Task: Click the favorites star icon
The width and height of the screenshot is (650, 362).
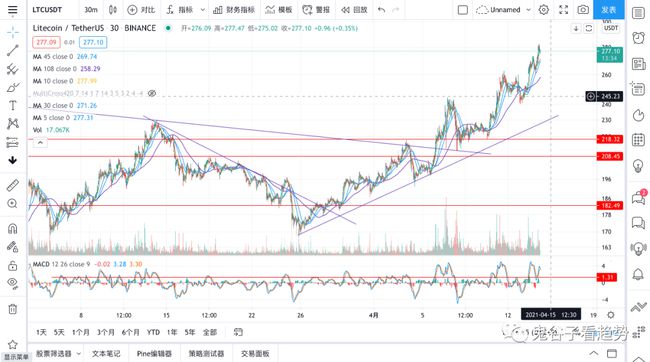Action: [12, 345]
